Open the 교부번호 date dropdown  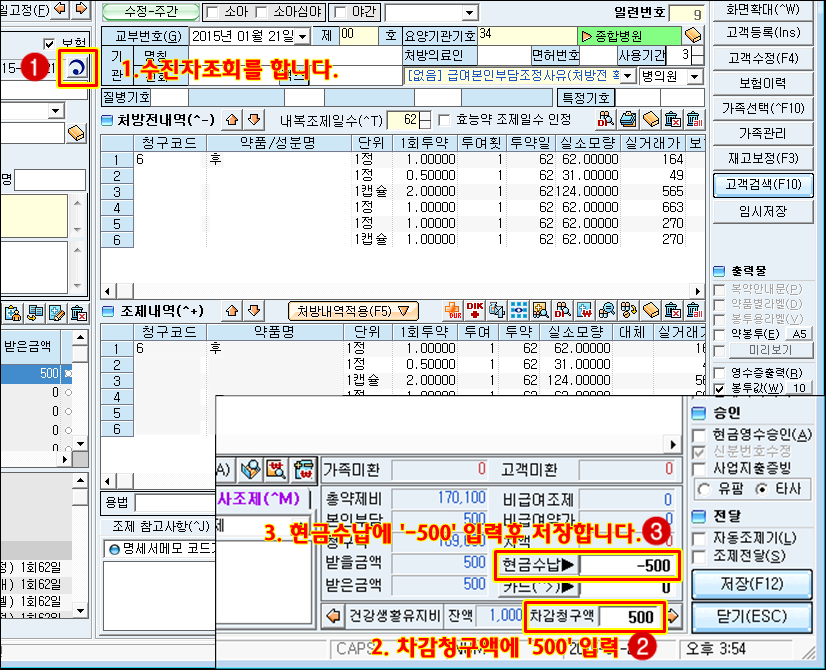coord(302,36)
